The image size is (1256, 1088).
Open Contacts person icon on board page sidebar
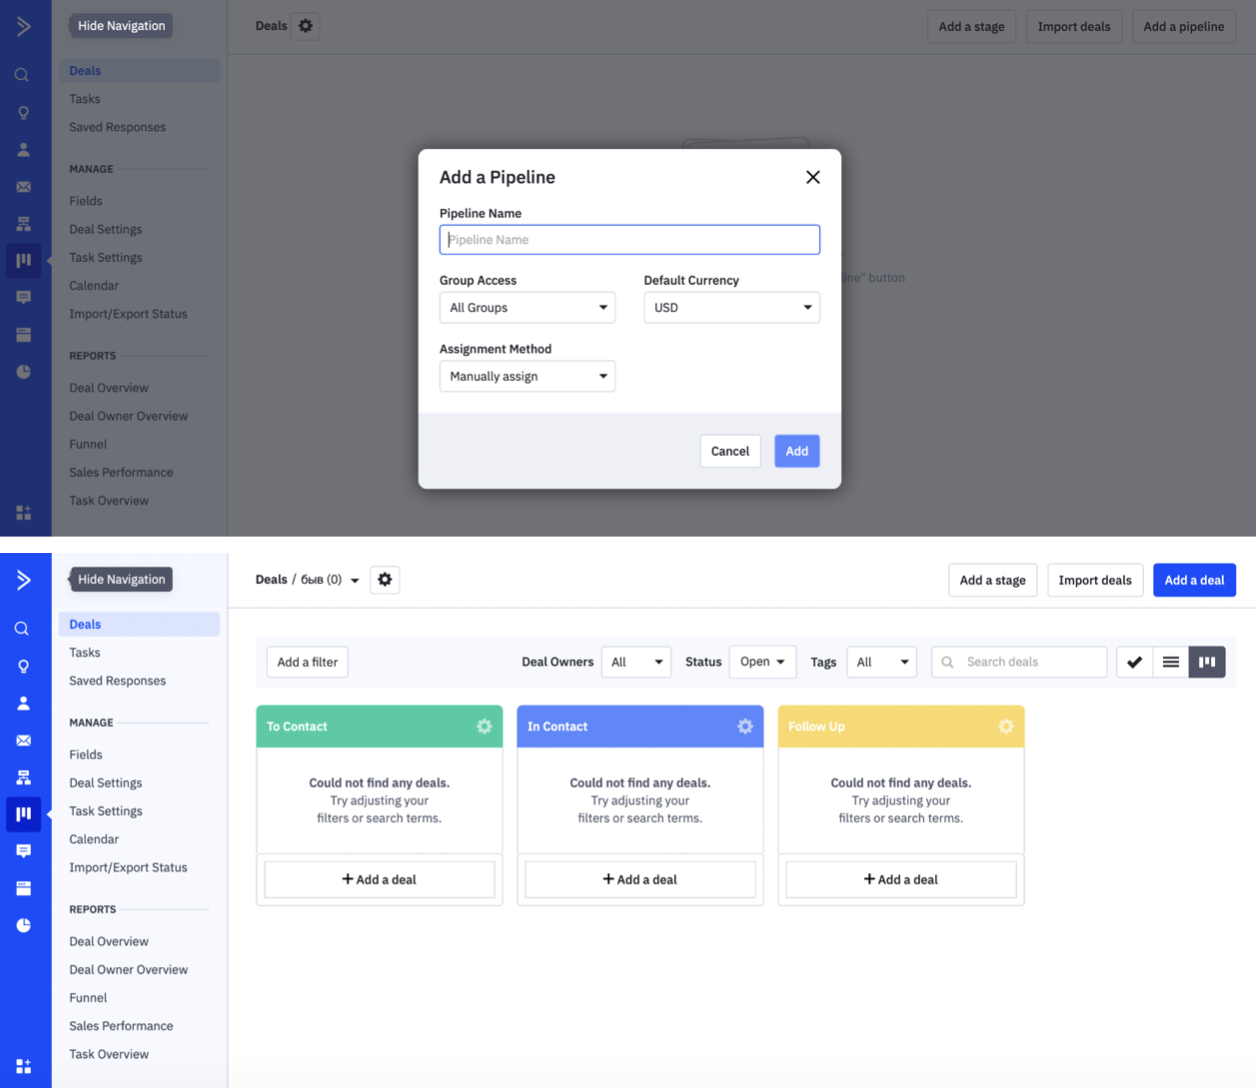coord(23,704)
